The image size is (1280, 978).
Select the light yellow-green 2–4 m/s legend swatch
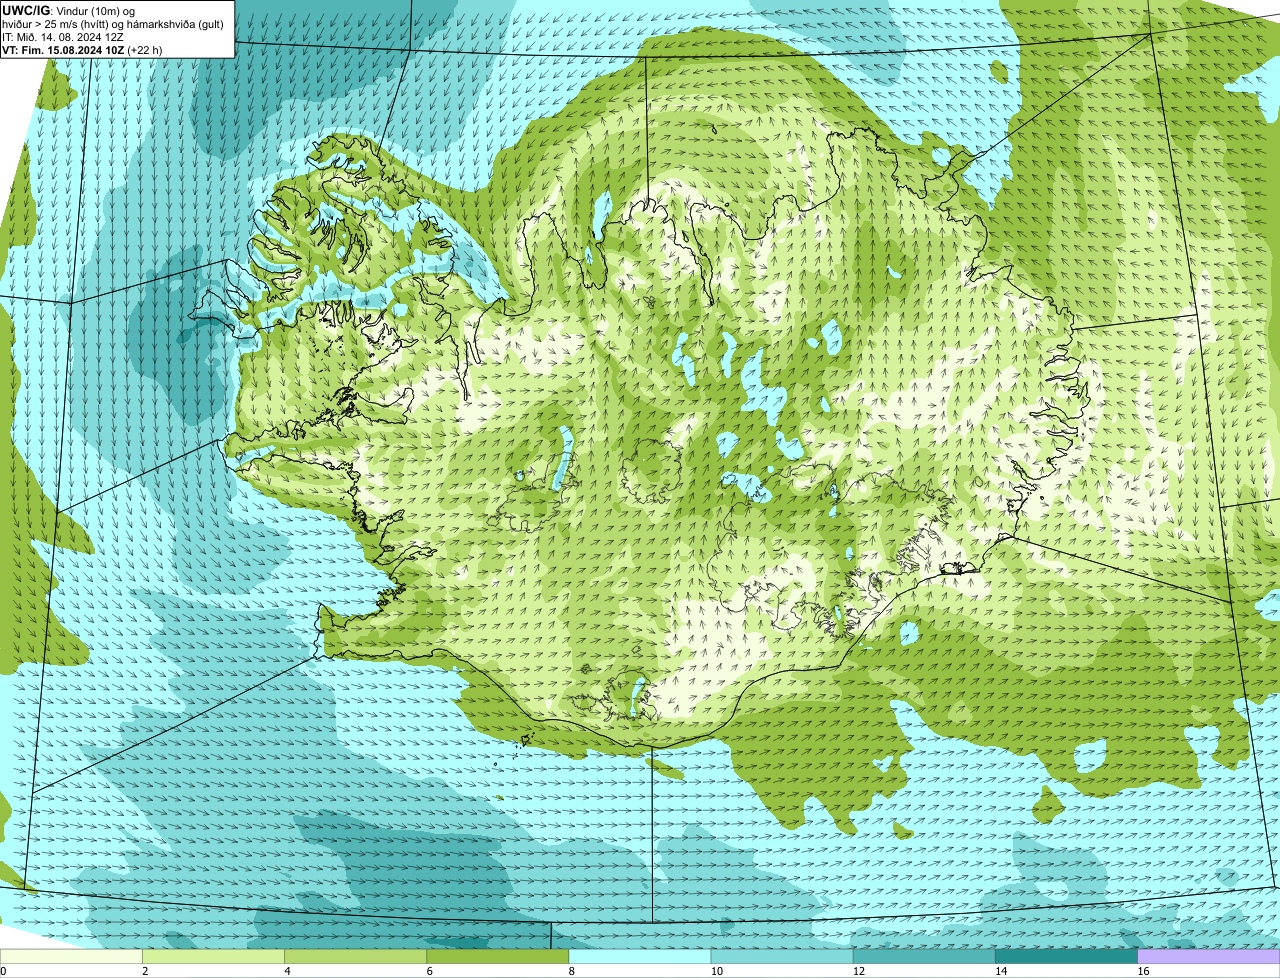pos(213,957)
